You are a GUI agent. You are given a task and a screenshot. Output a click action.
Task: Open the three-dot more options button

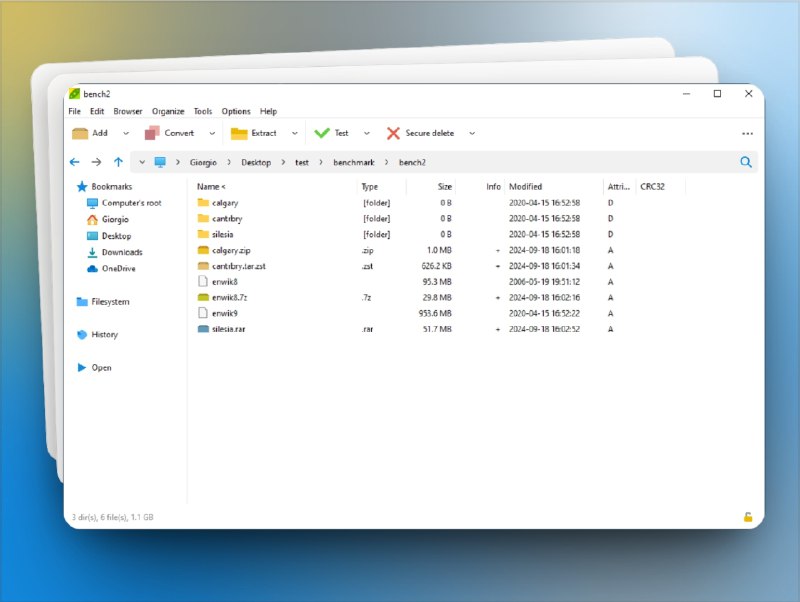pyautogui.click(x=747, y=133)
